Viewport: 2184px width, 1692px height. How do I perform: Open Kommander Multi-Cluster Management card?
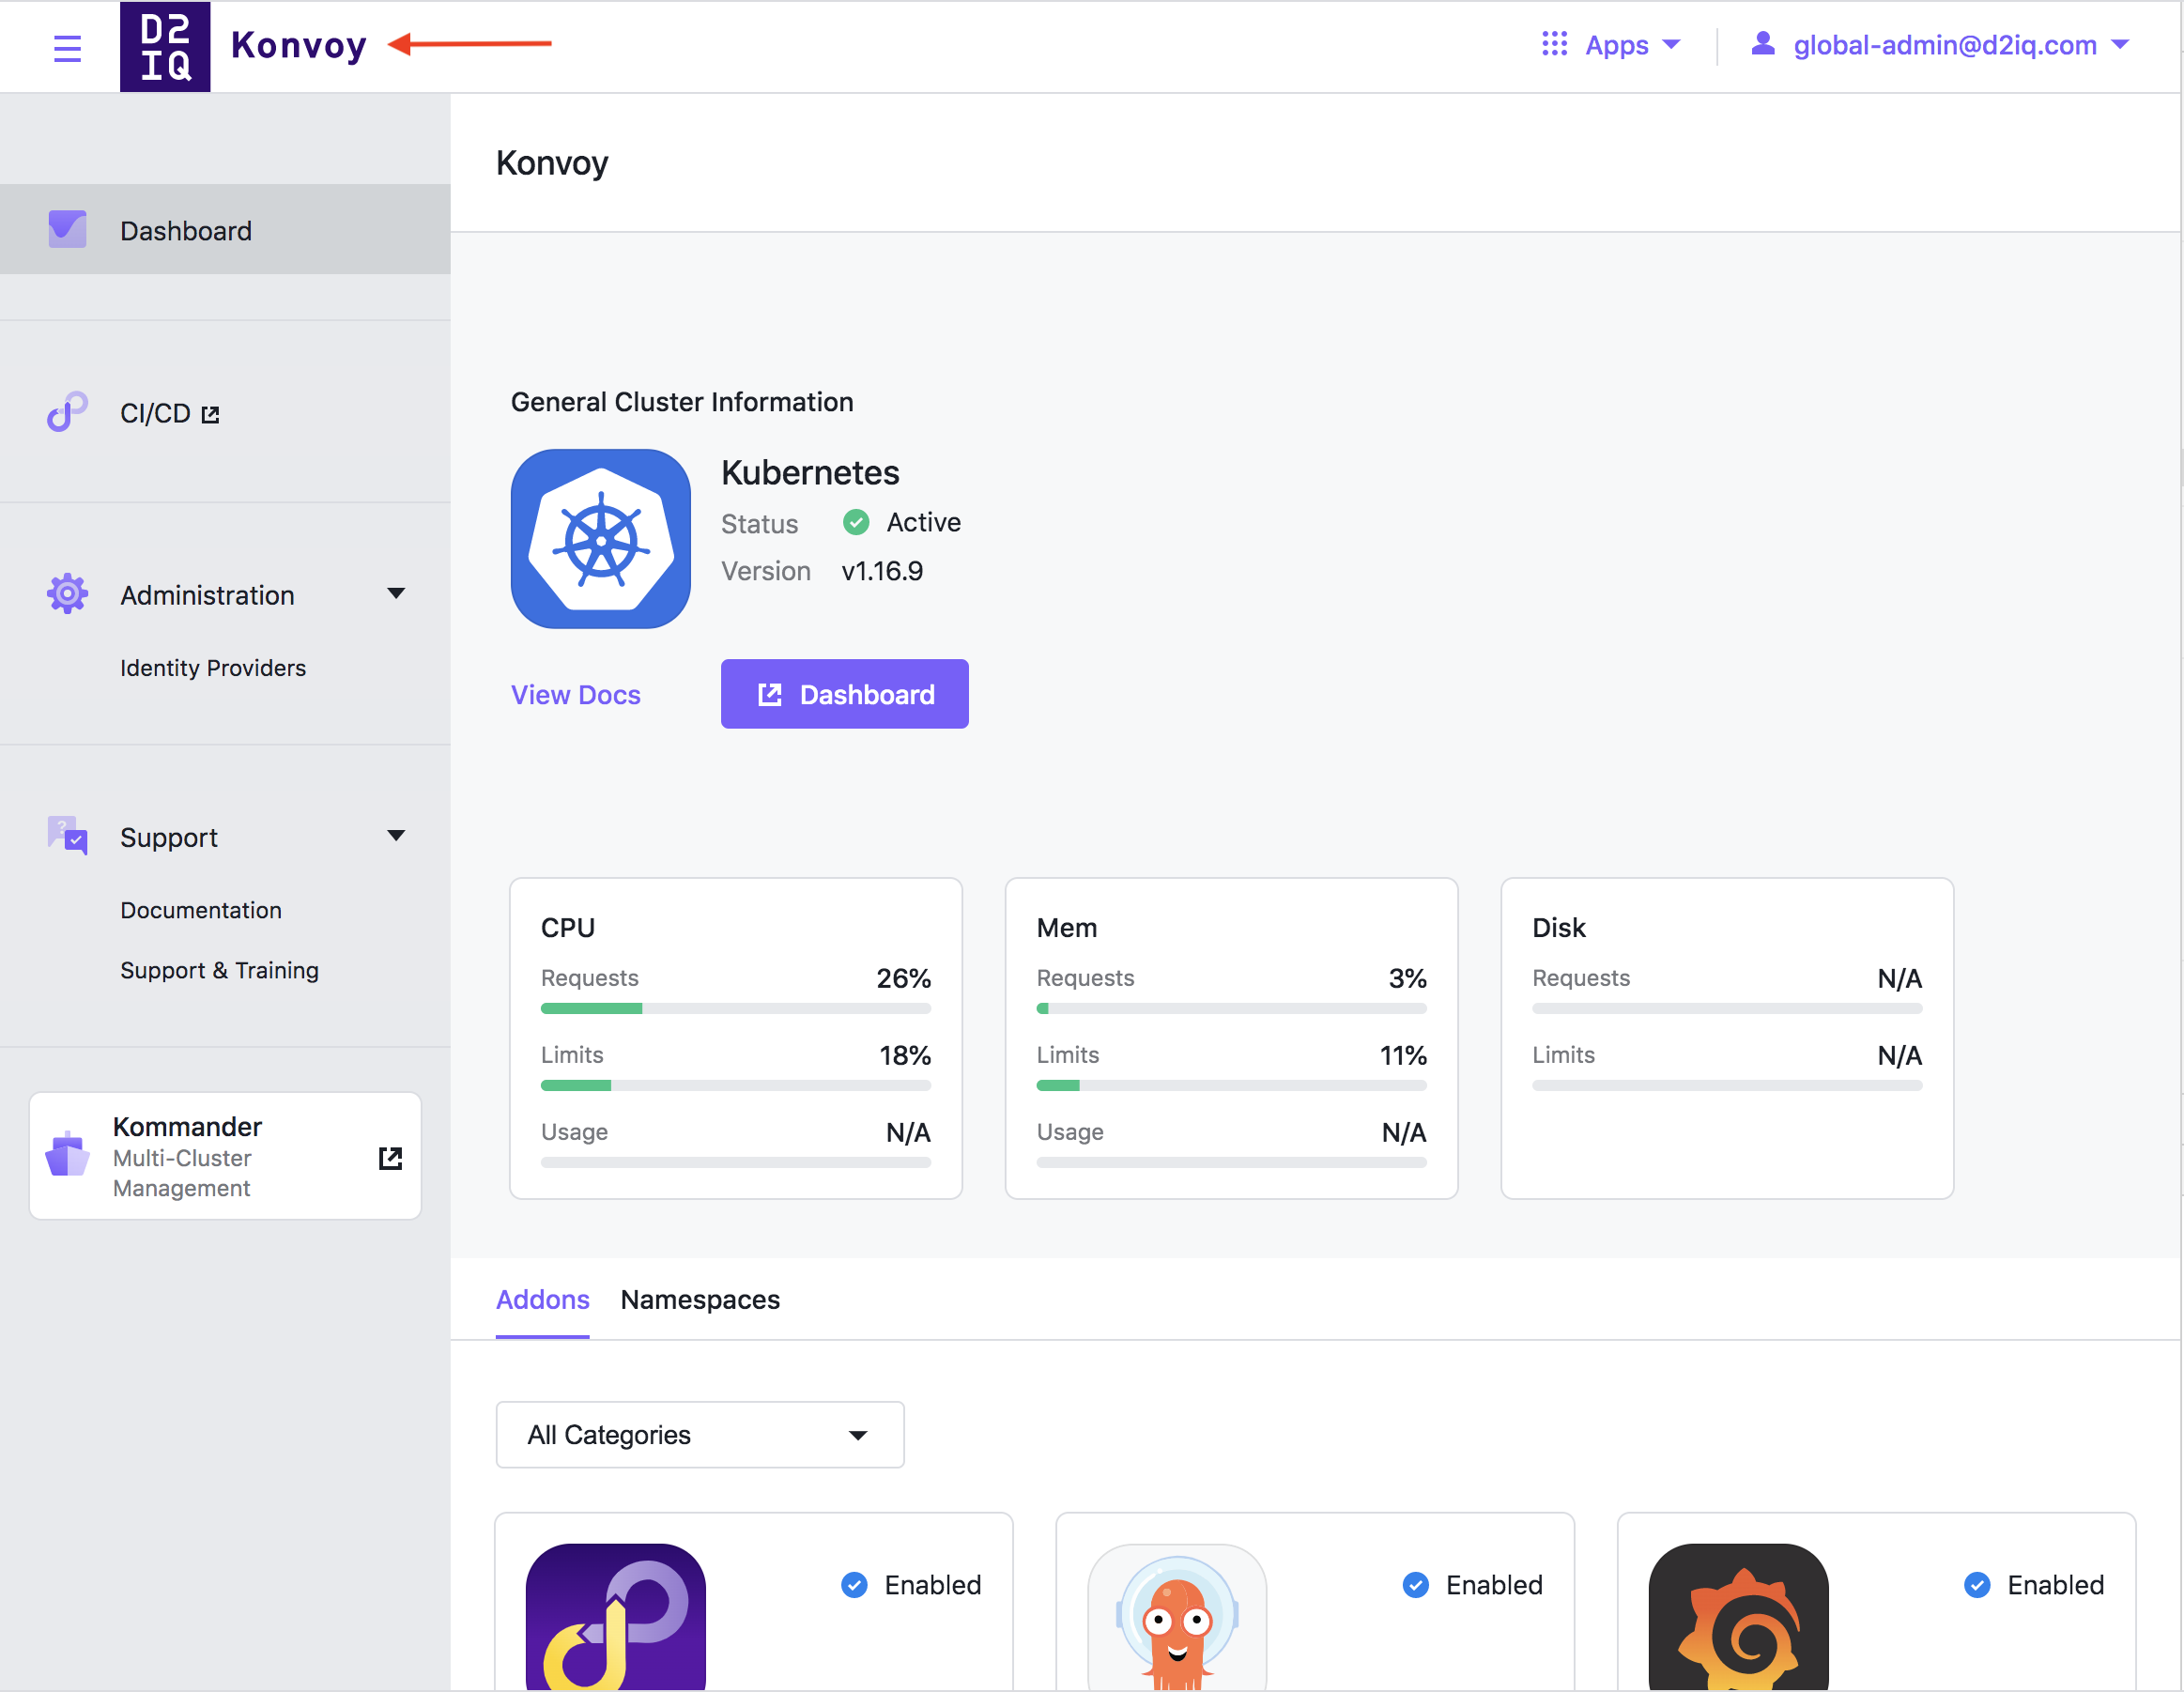point(225,1156)
